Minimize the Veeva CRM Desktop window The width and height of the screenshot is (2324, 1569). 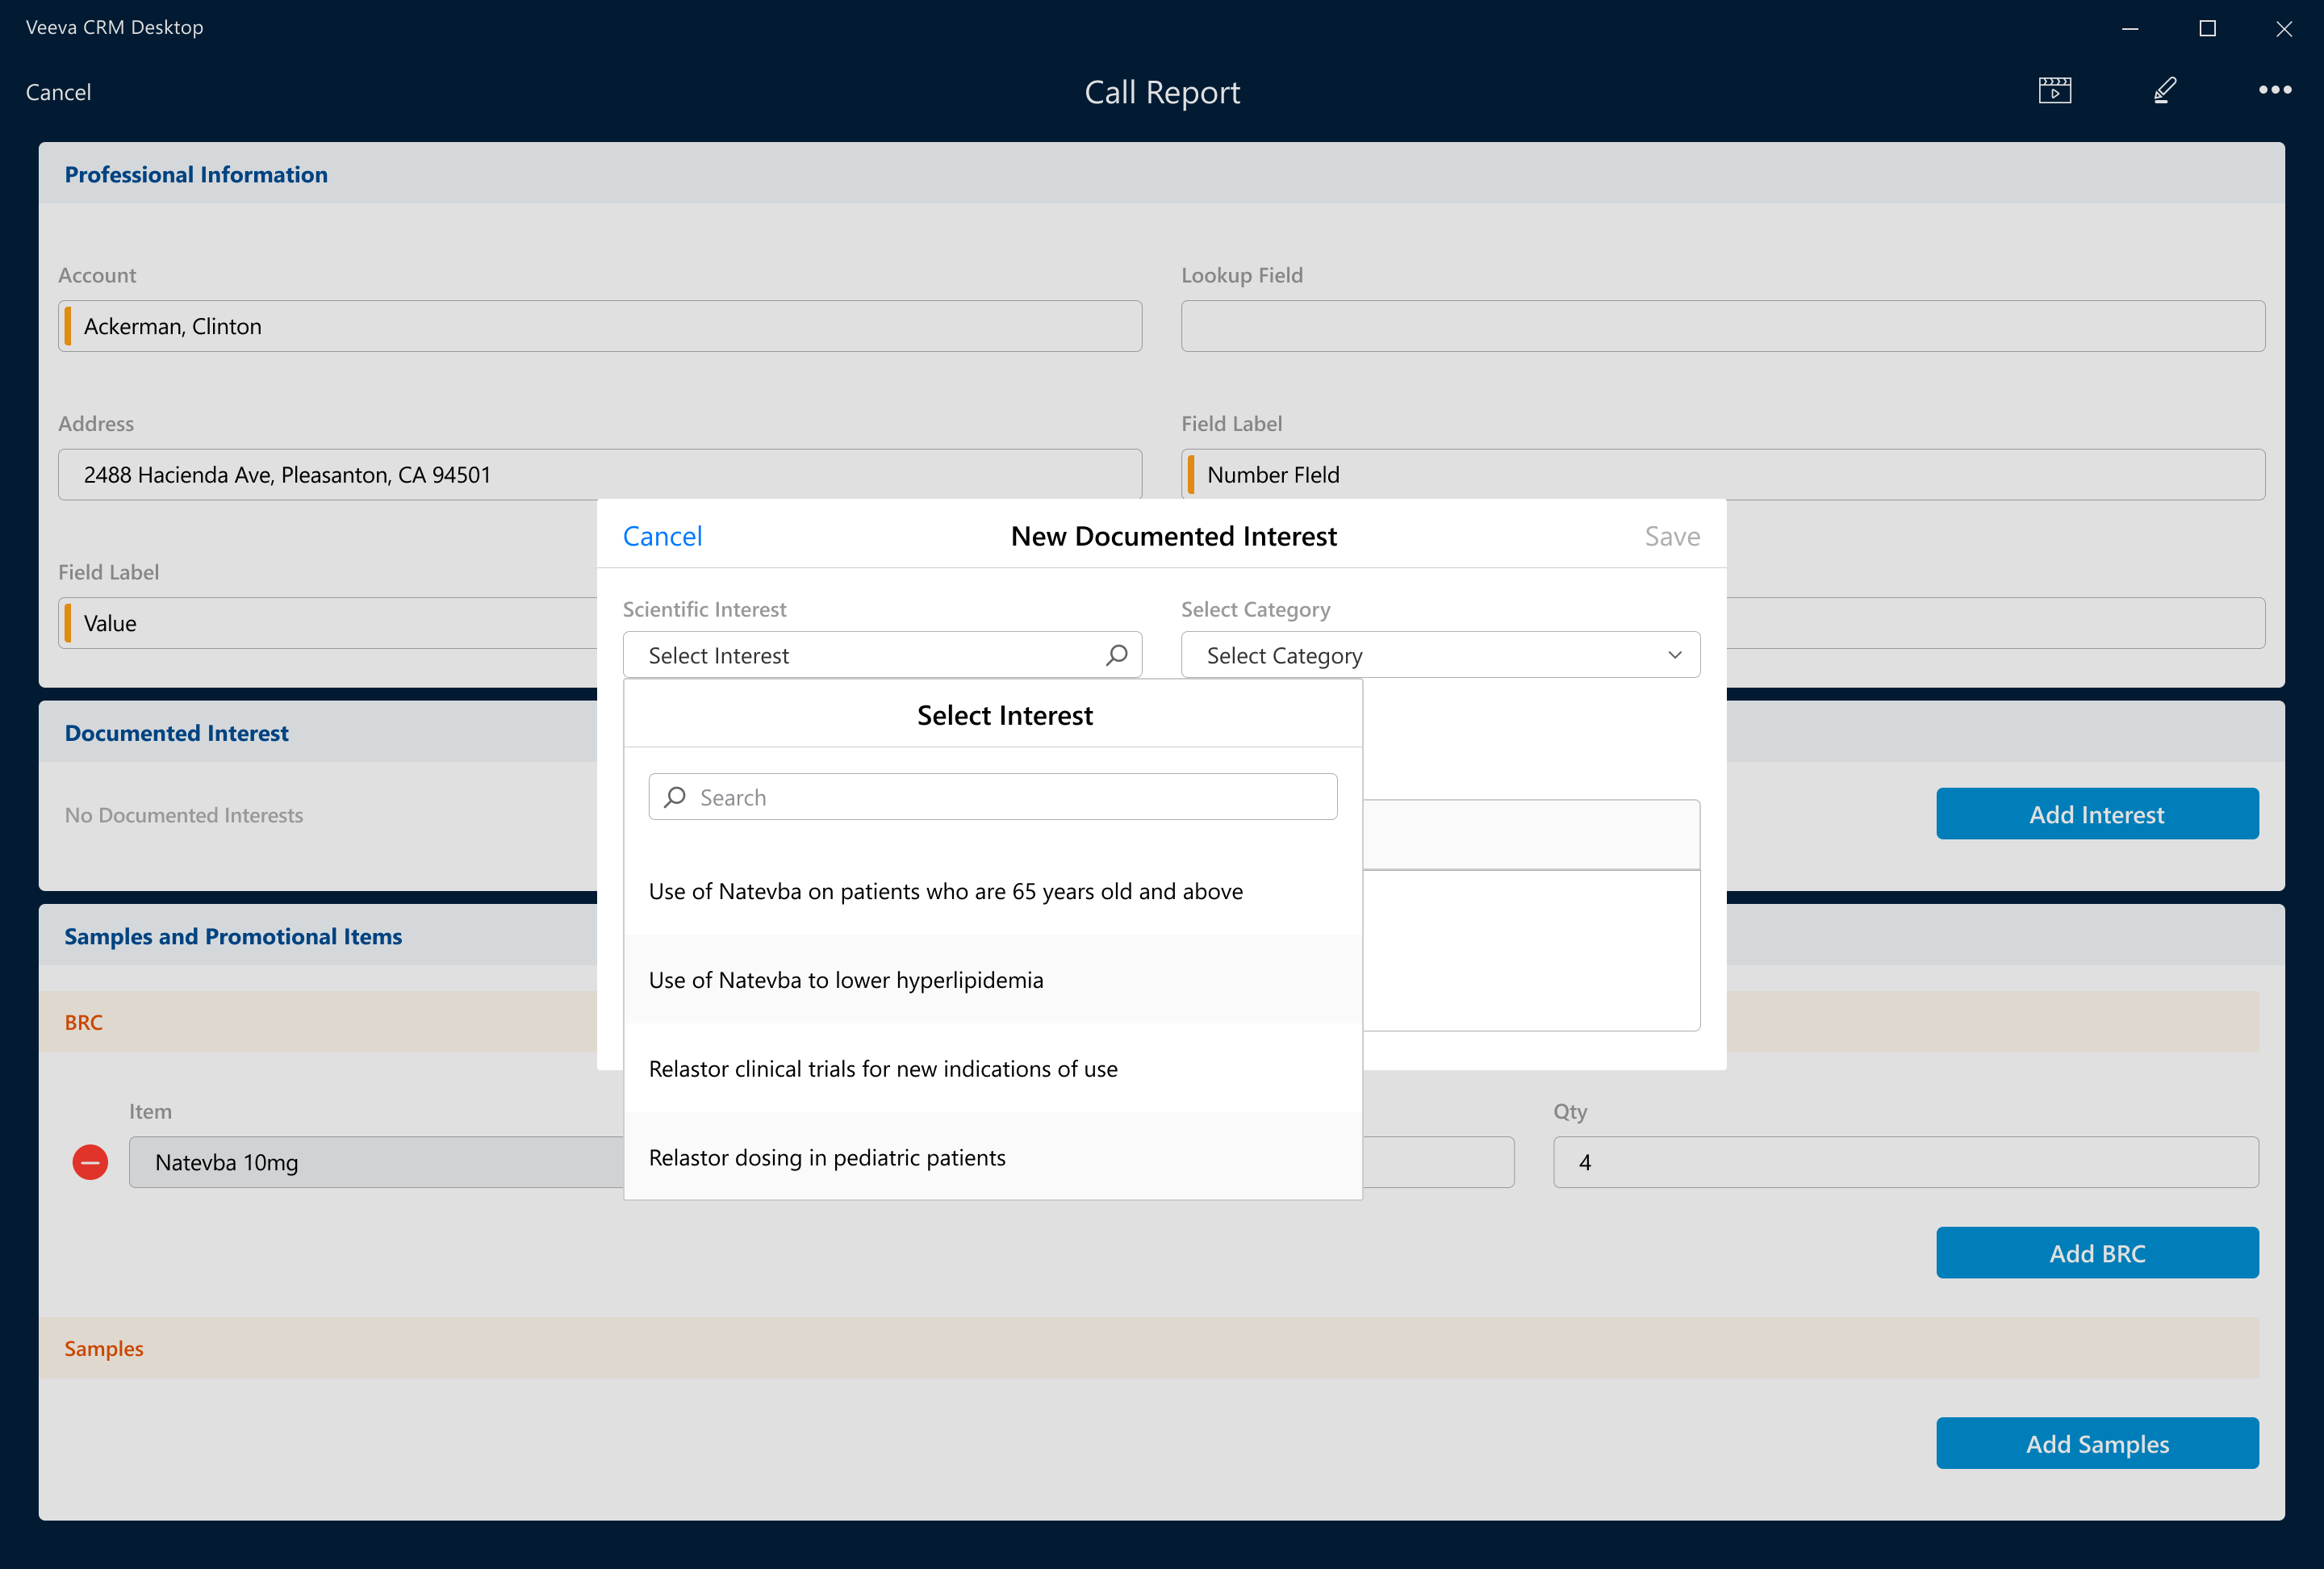2130,28
